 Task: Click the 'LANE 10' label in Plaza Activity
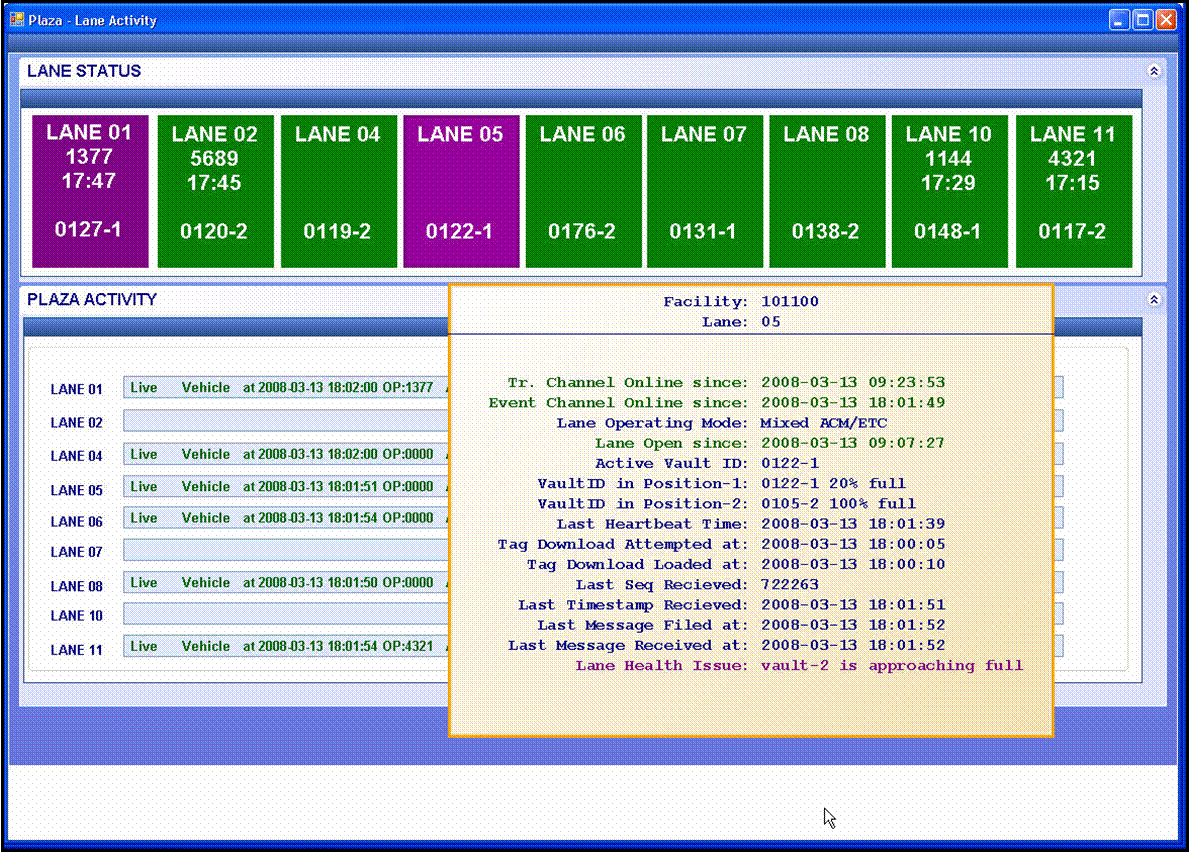76,616
